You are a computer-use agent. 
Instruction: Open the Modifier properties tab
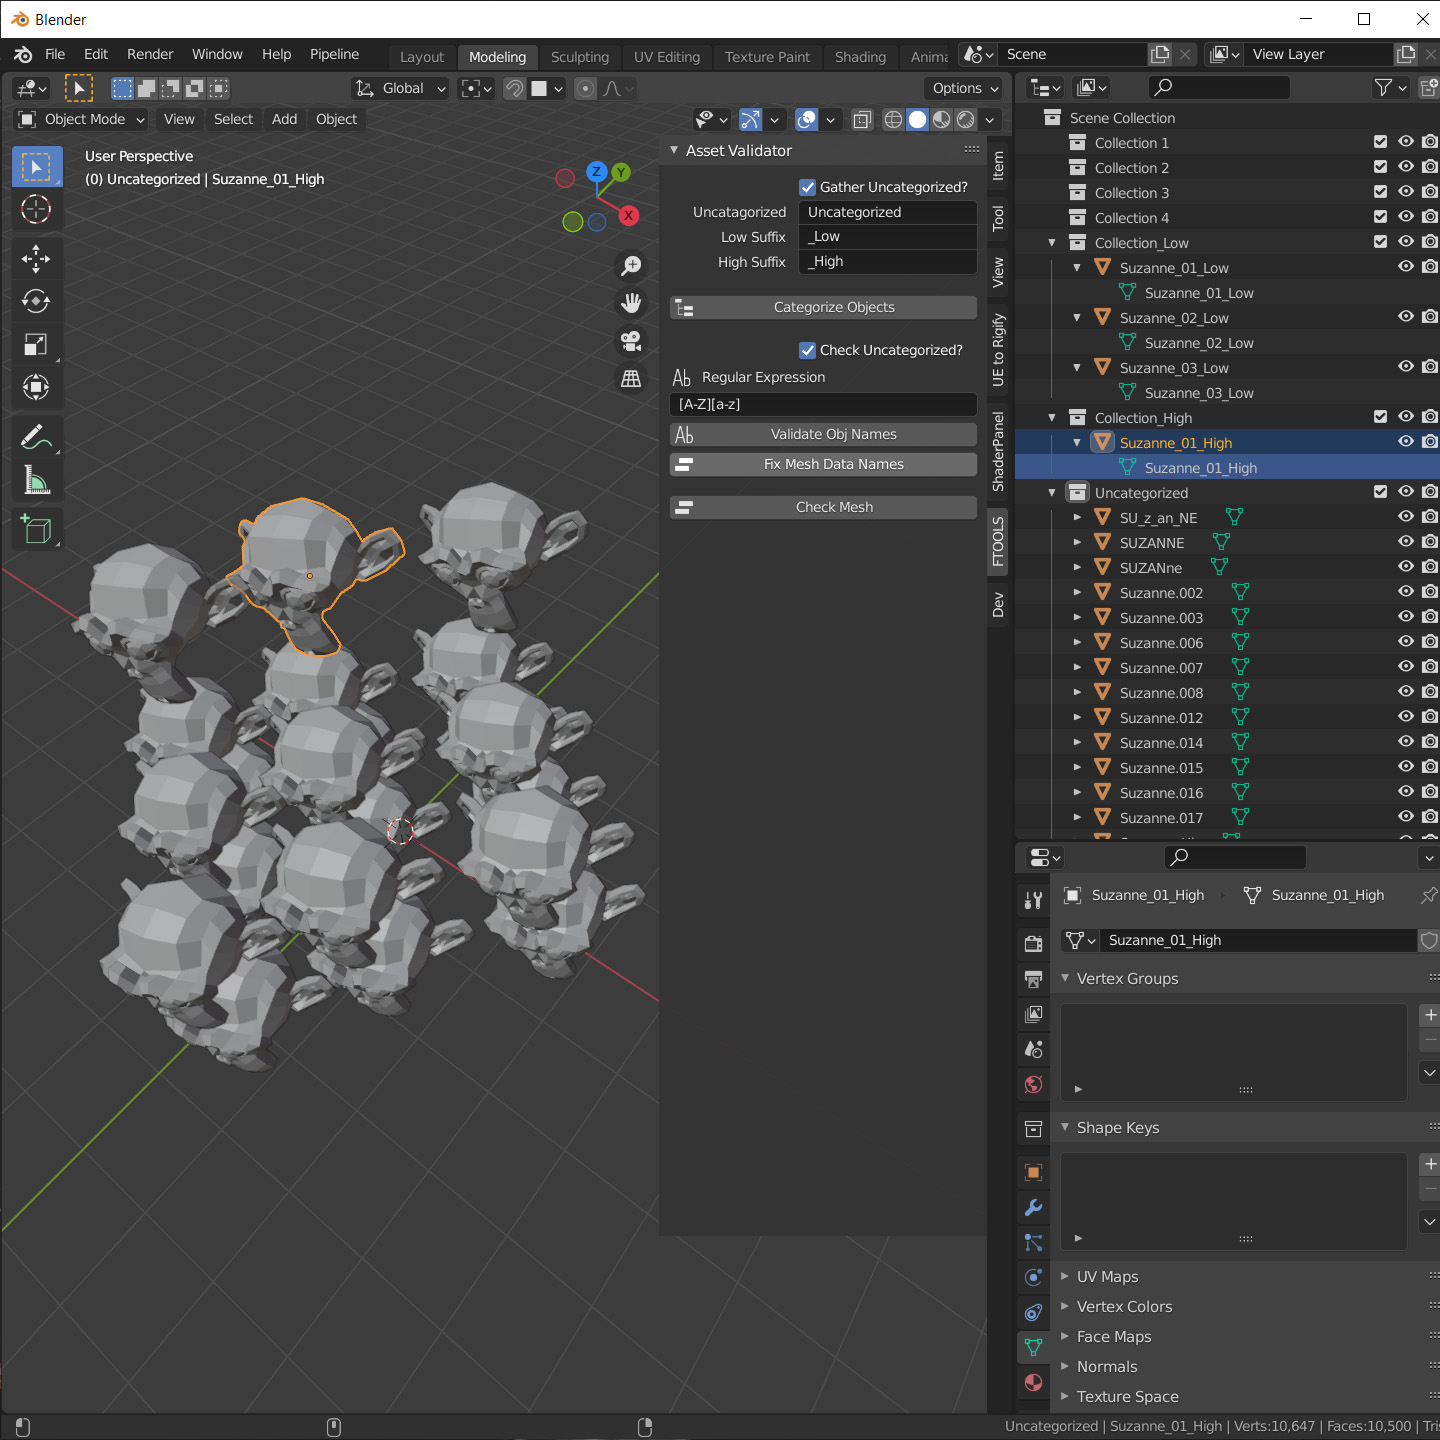coord(1033,1208)
